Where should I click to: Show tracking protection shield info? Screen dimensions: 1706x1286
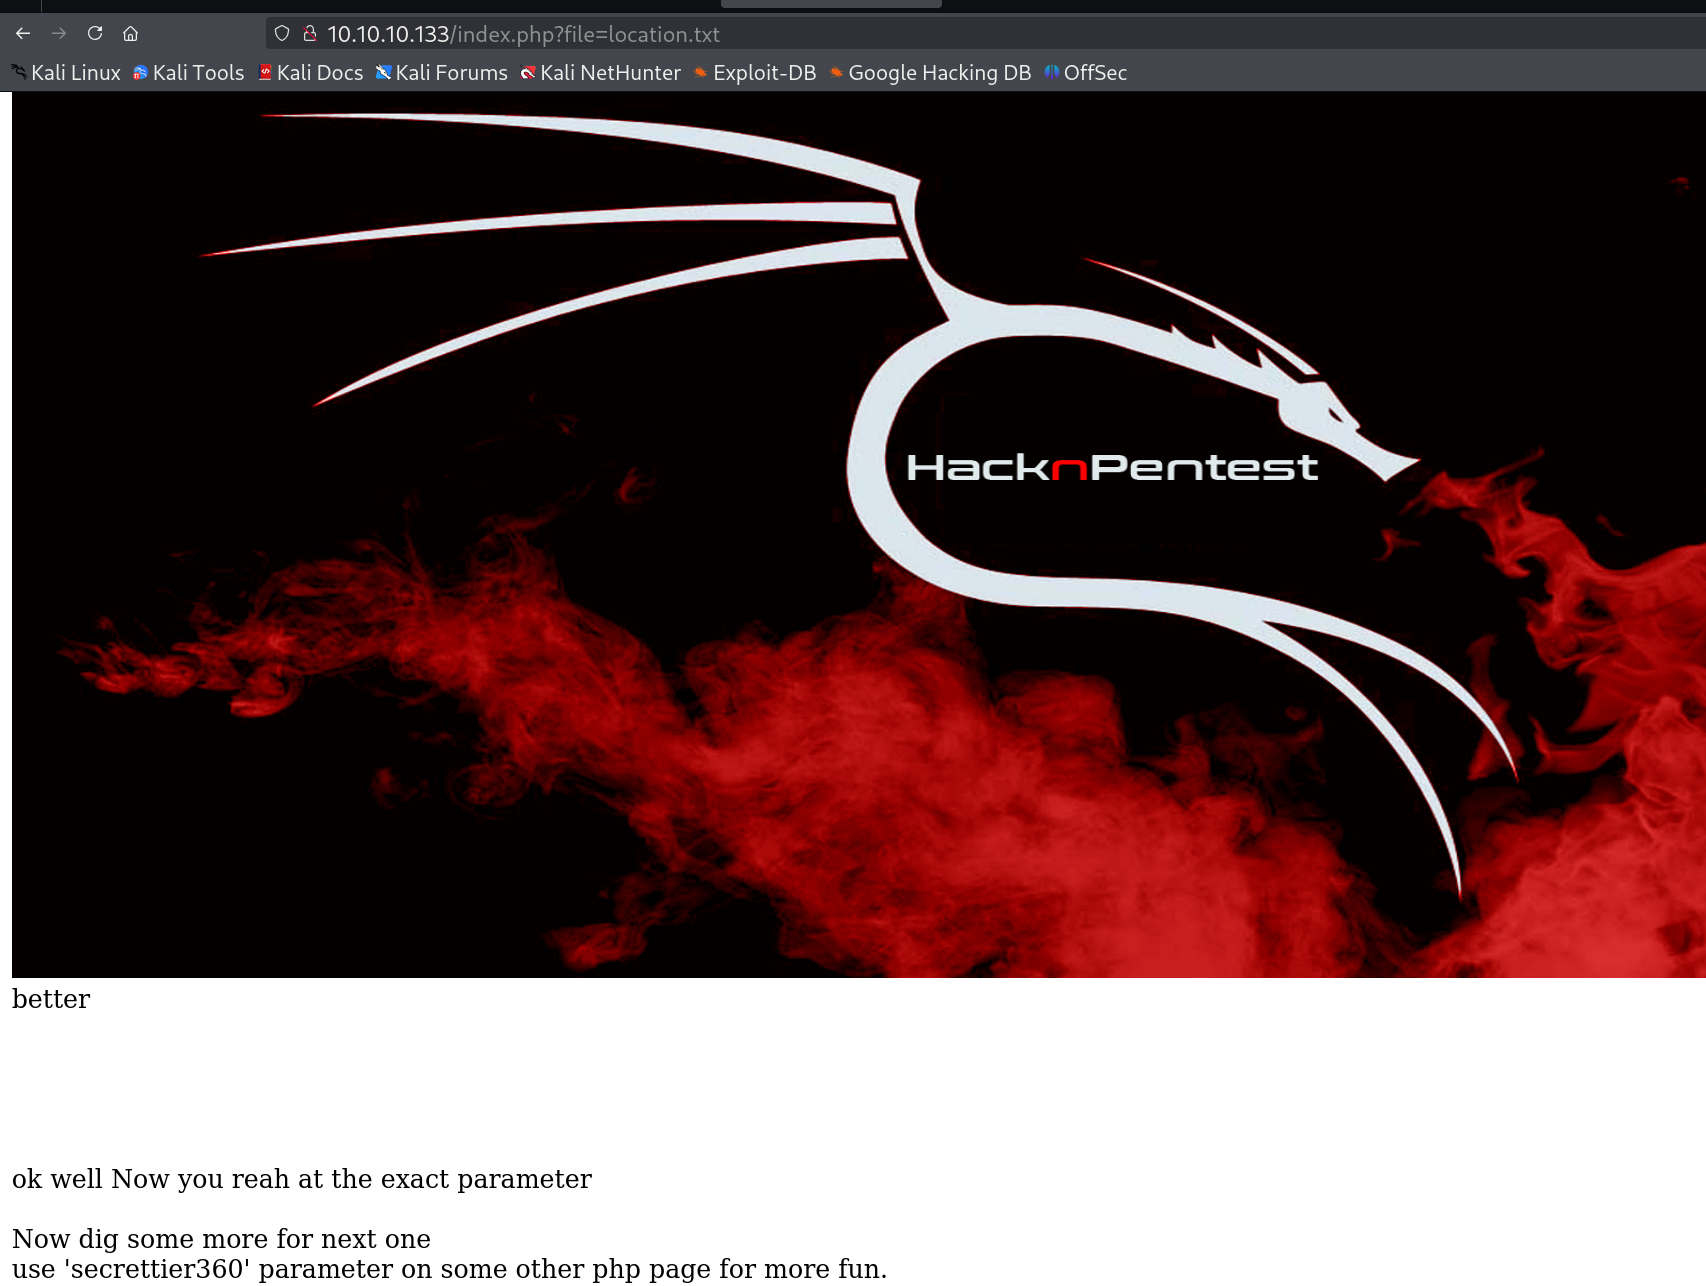pos(282,34)
